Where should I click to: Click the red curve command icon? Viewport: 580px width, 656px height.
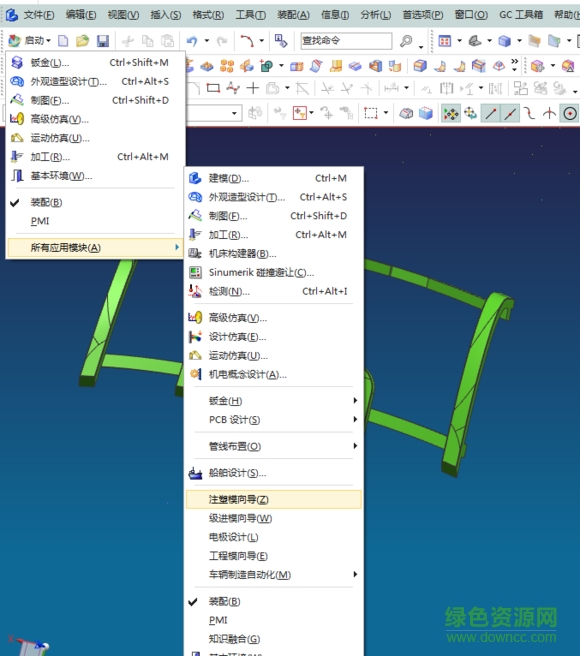click(x=247, y=41)
